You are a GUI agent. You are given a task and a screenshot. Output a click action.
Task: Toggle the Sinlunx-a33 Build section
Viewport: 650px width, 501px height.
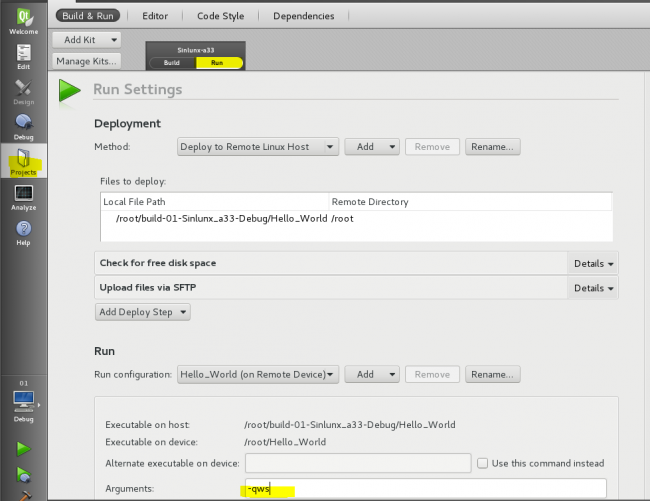pos(171,62)
